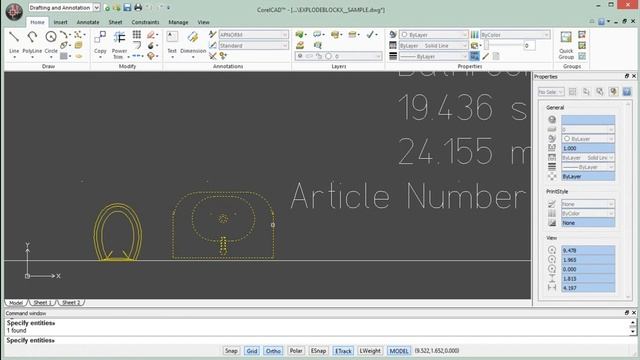This screenshot has width=640, height=360.
Task: Click the Print icon in quick access toolbar
Action: pos(138,7)
